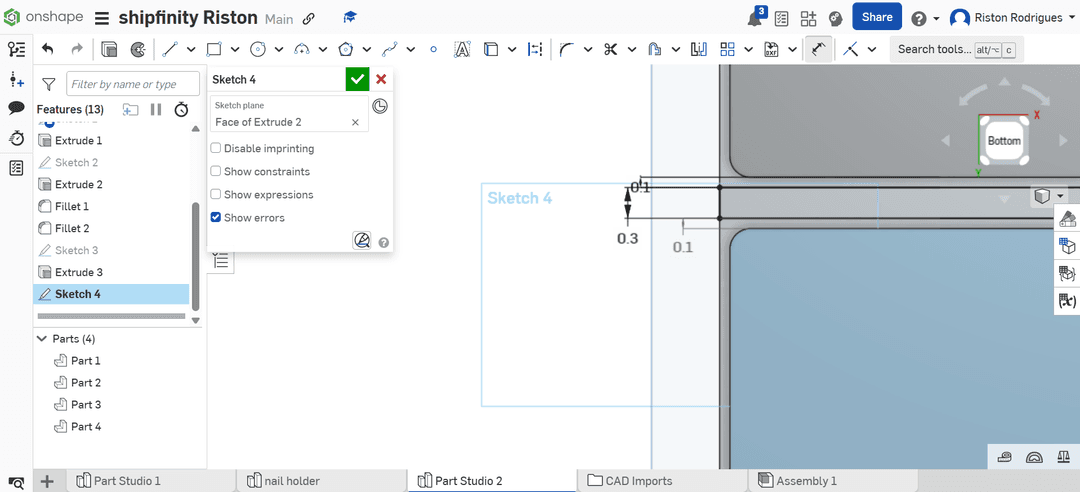Select the arc sketch tool
Image resolution: width=1080 pixels, height=492 pixels.
click(302, 49)
